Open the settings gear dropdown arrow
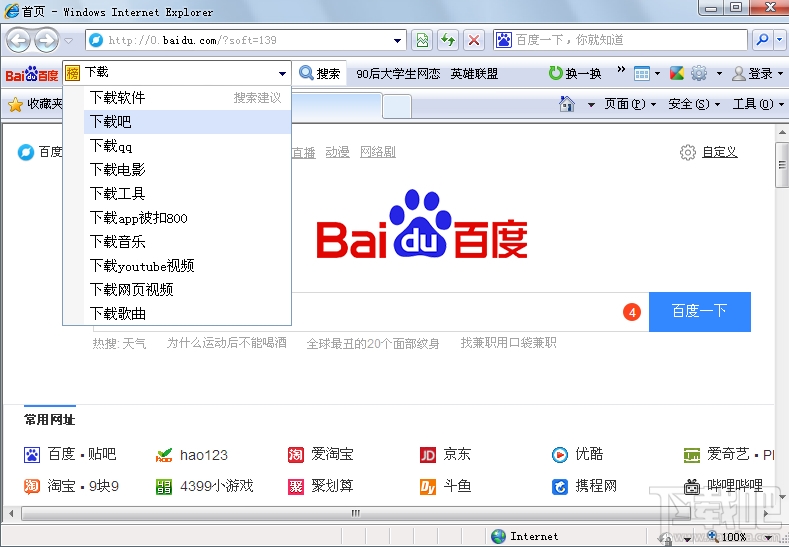 click(x=719, y=74)
